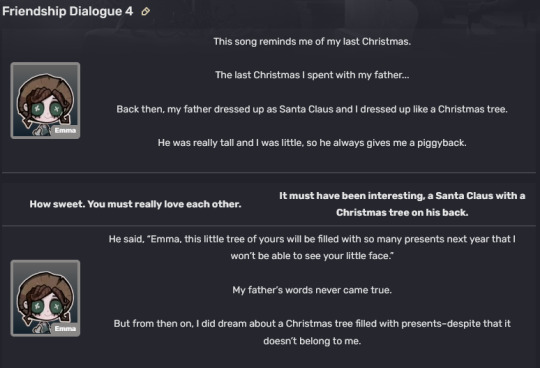
Task: Click the line beginning "But from then on, I did dream"
Action: pyautogui.click(x=312, y=332)
